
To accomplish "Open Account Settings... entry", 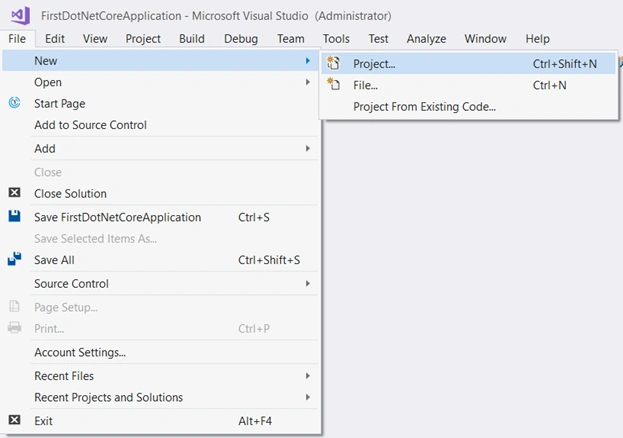I will (x=160, y=352).
